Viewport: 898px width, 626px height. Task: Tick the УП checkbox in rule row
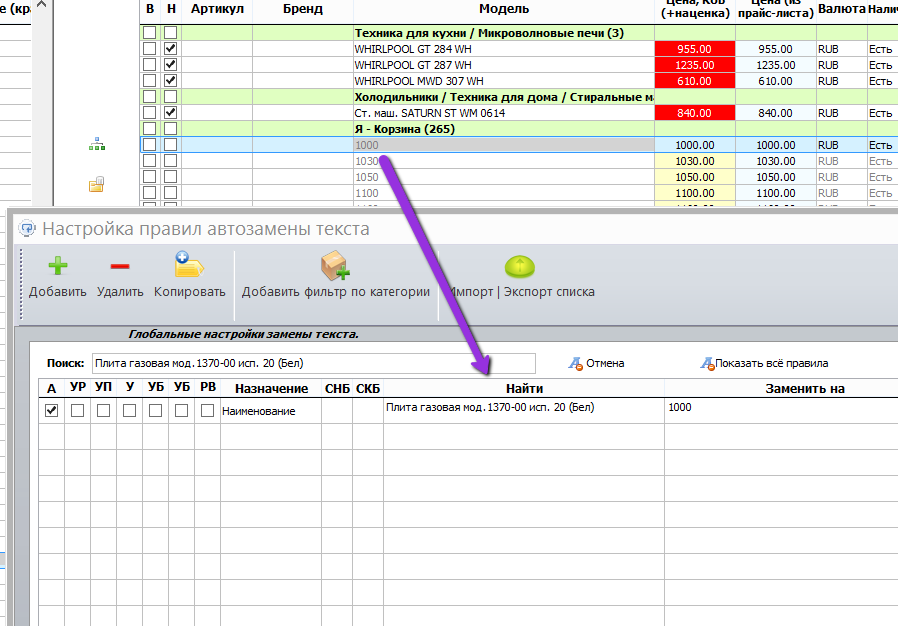pyautogui.click(x=104, y=411)
